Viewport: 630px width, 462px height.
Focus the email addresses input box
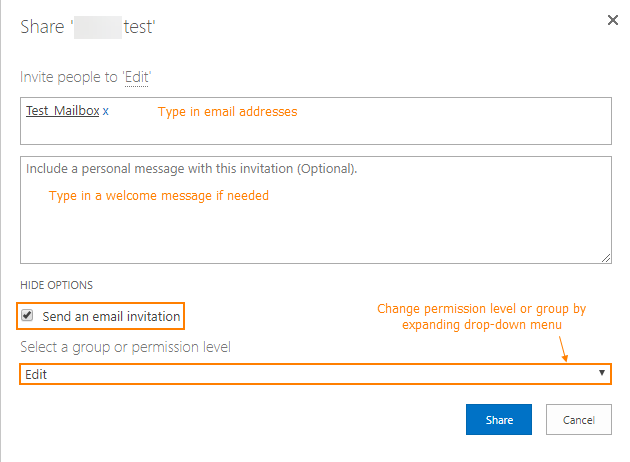pos(316,121)
